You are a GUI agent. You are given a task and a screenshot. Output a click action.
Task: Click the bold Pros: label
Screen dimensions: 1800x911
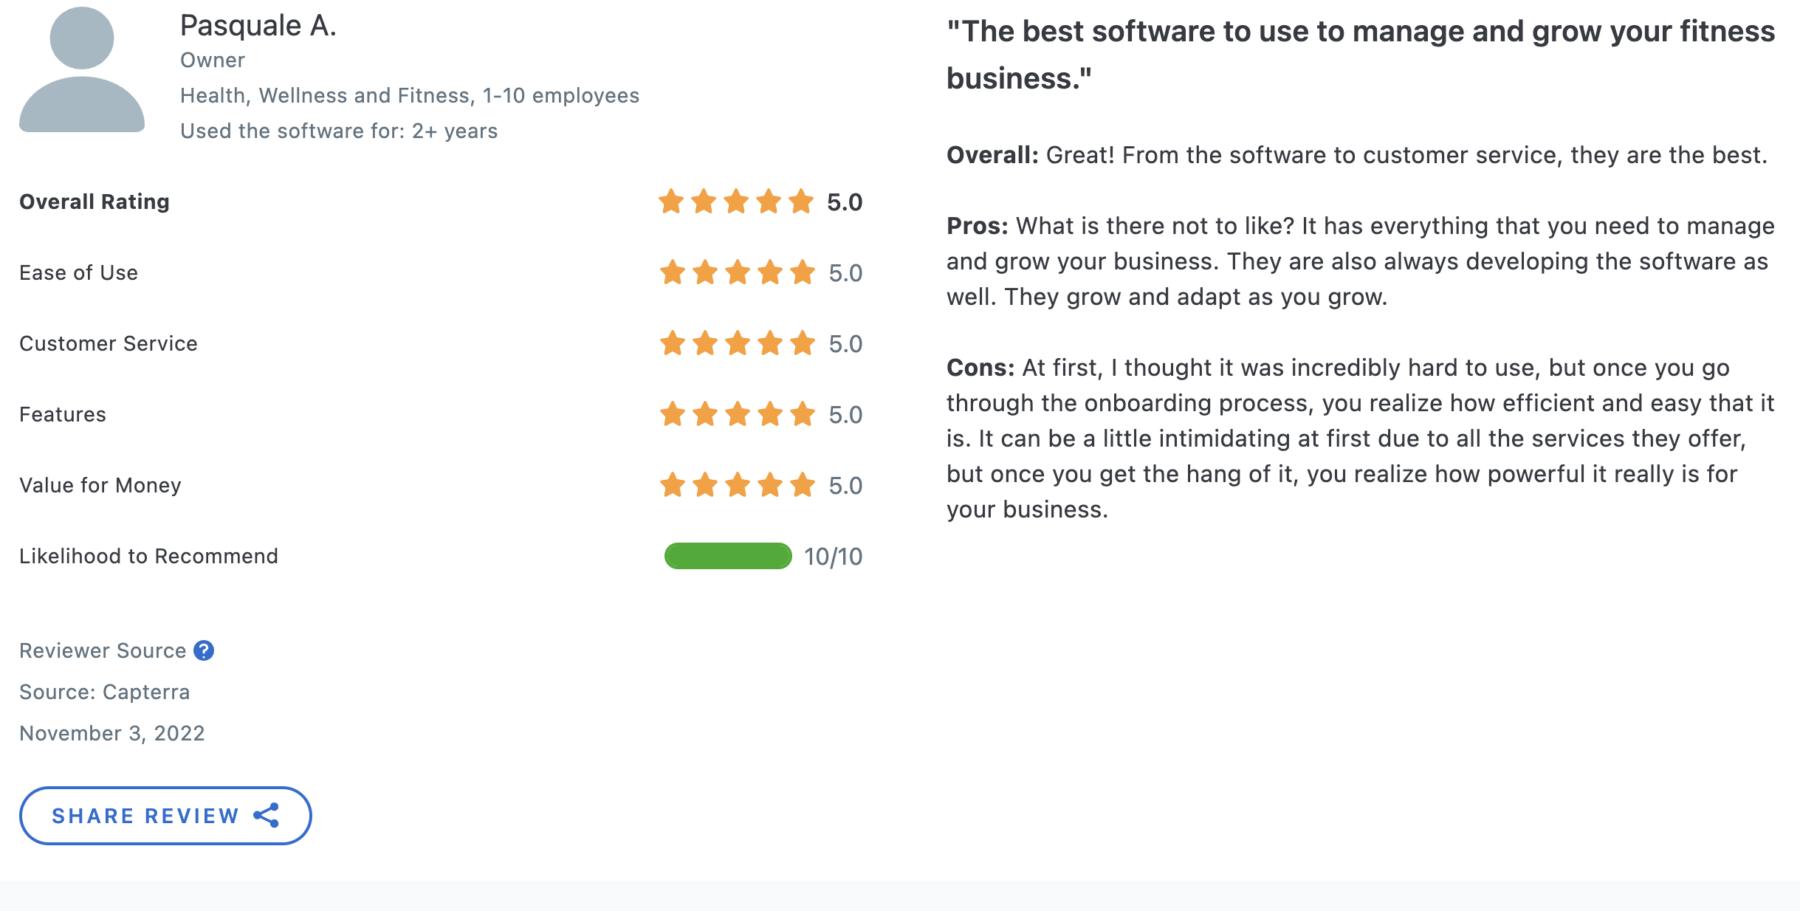coord(977,226)
